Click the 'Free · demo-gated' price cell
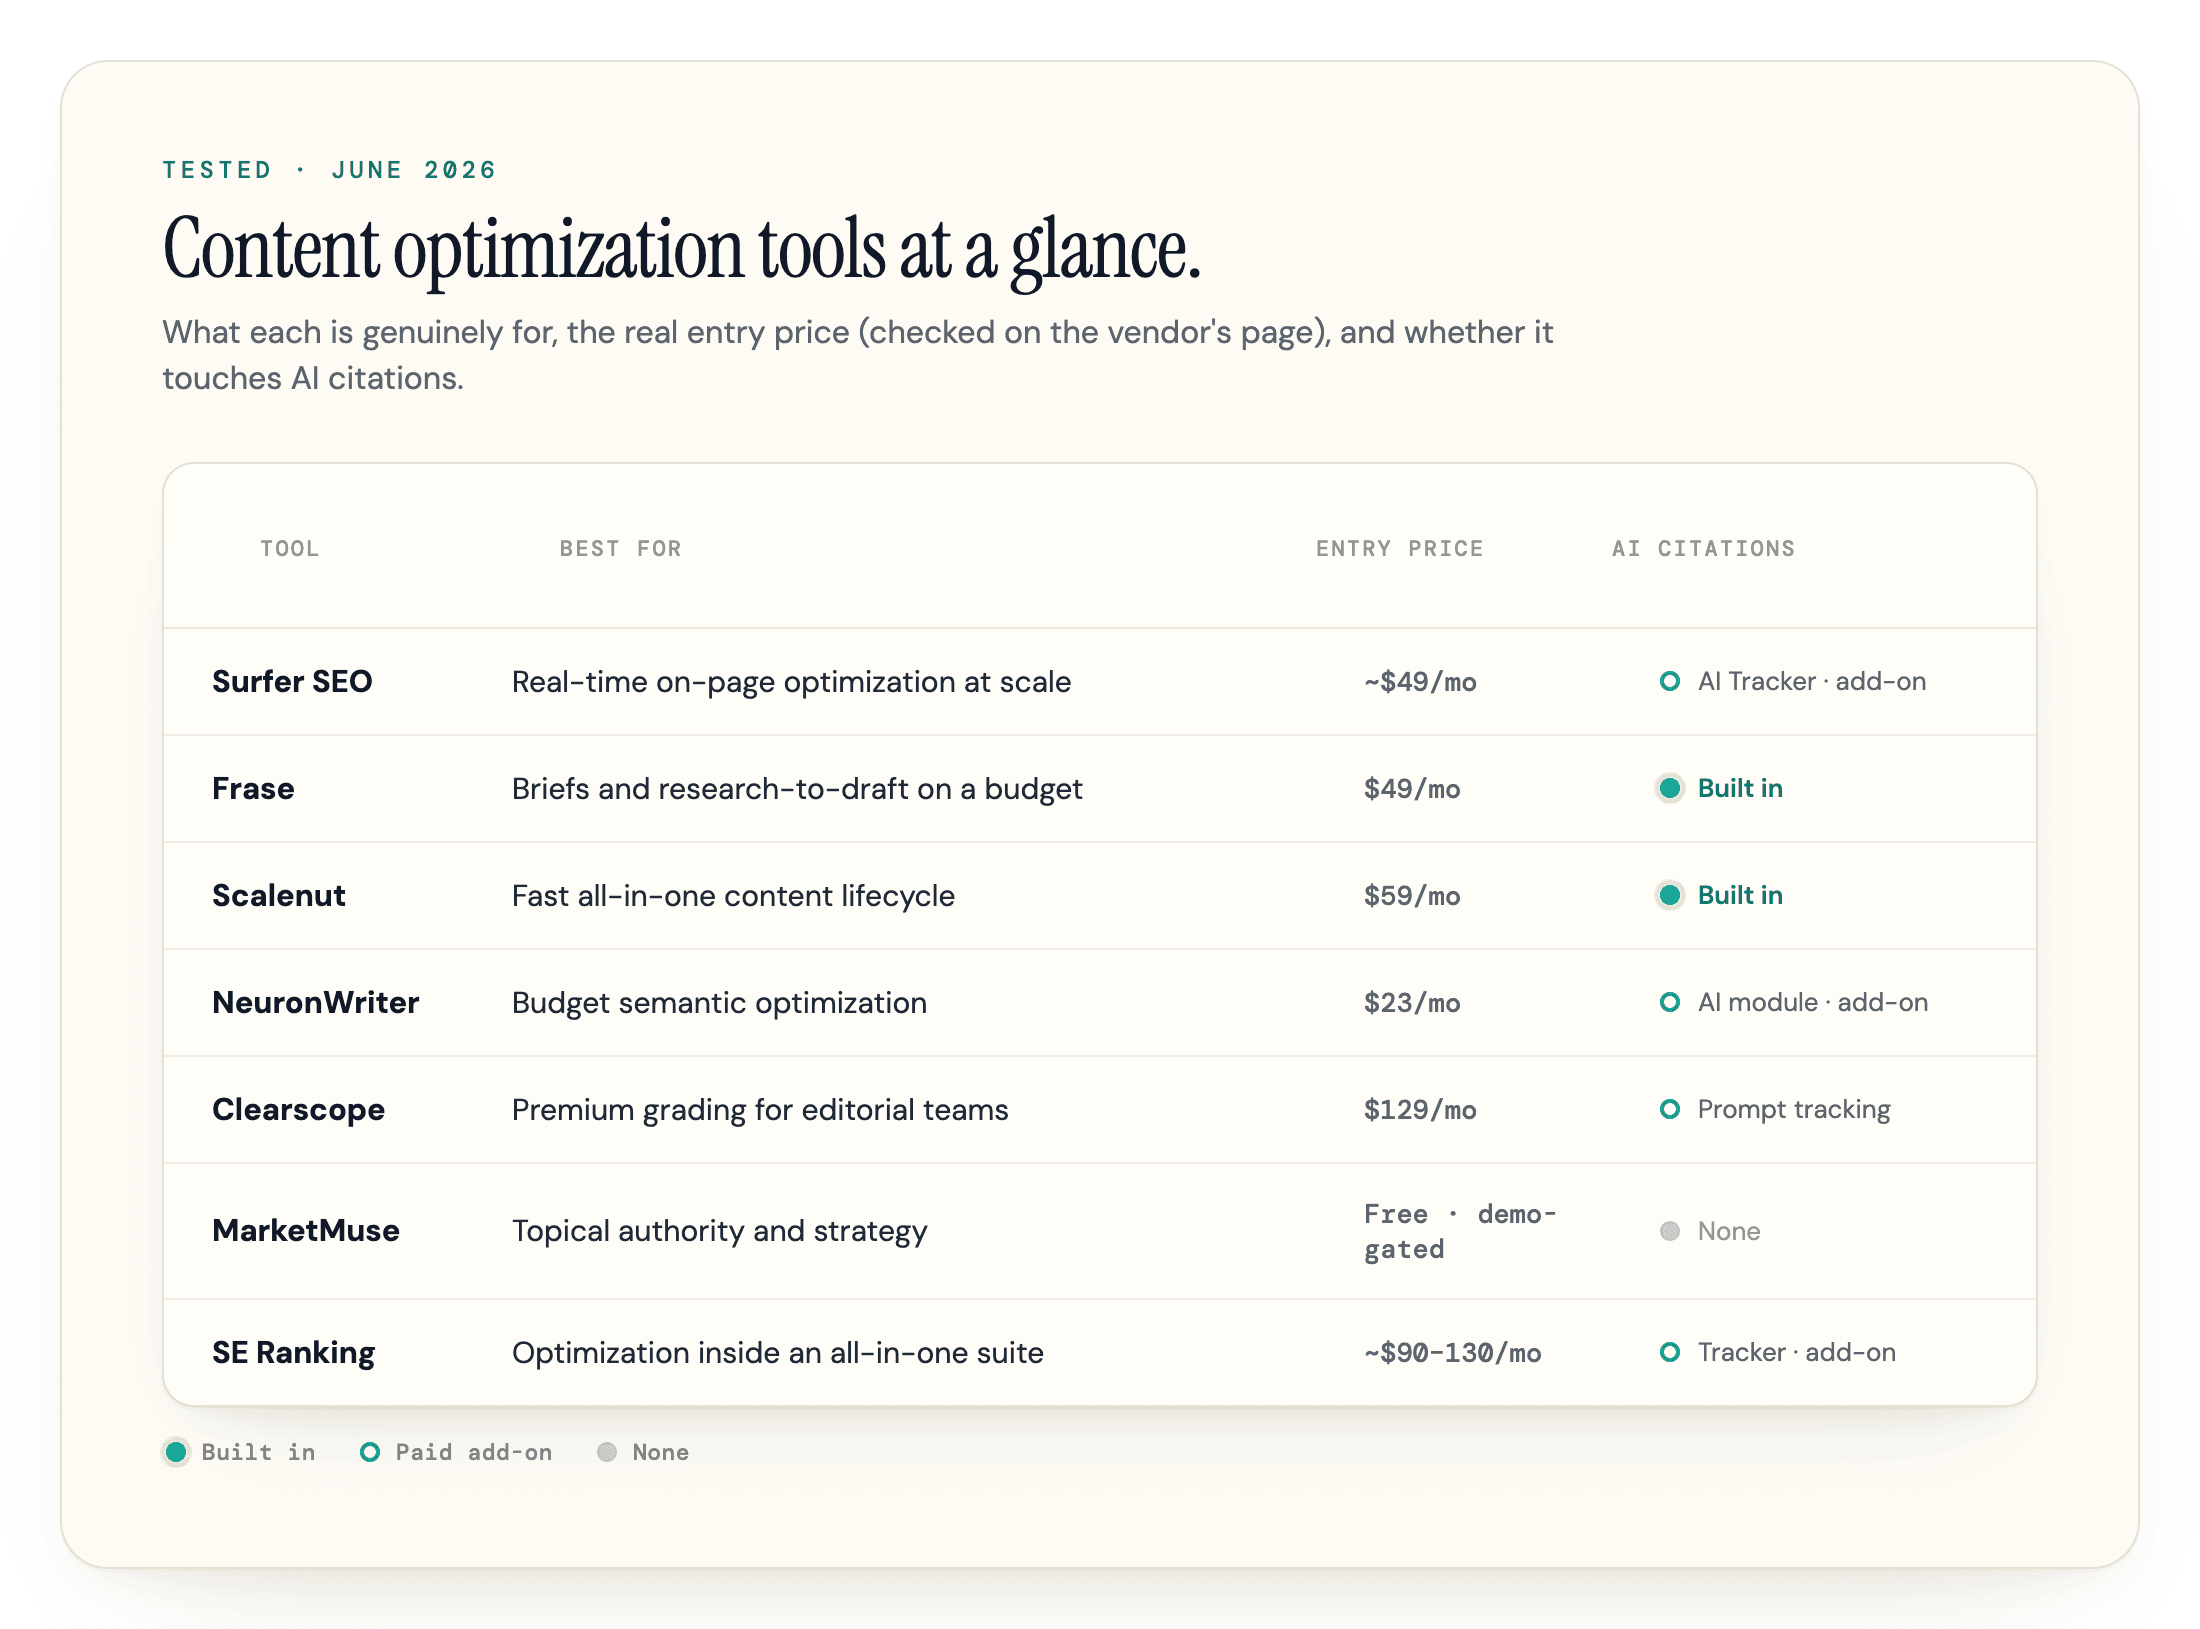The height and width of the screenshot is (1629, 2200). (x=1461, y=1231)
